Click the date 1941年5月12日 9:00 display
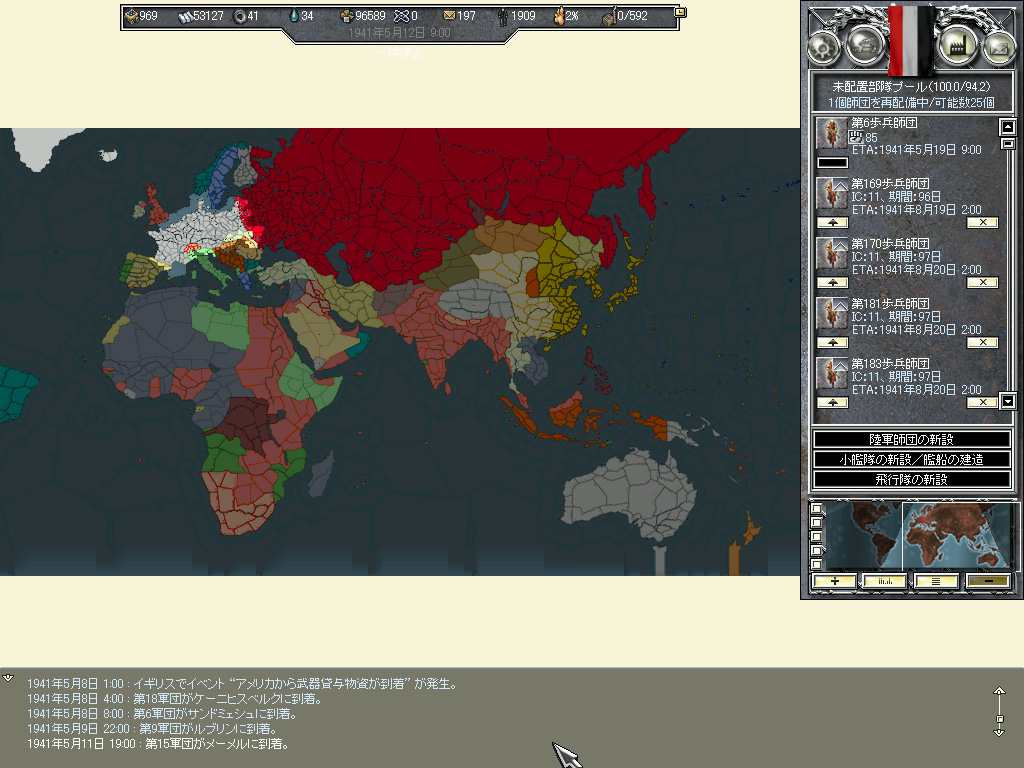This screenshot has width=1024, height=768. 399,33
